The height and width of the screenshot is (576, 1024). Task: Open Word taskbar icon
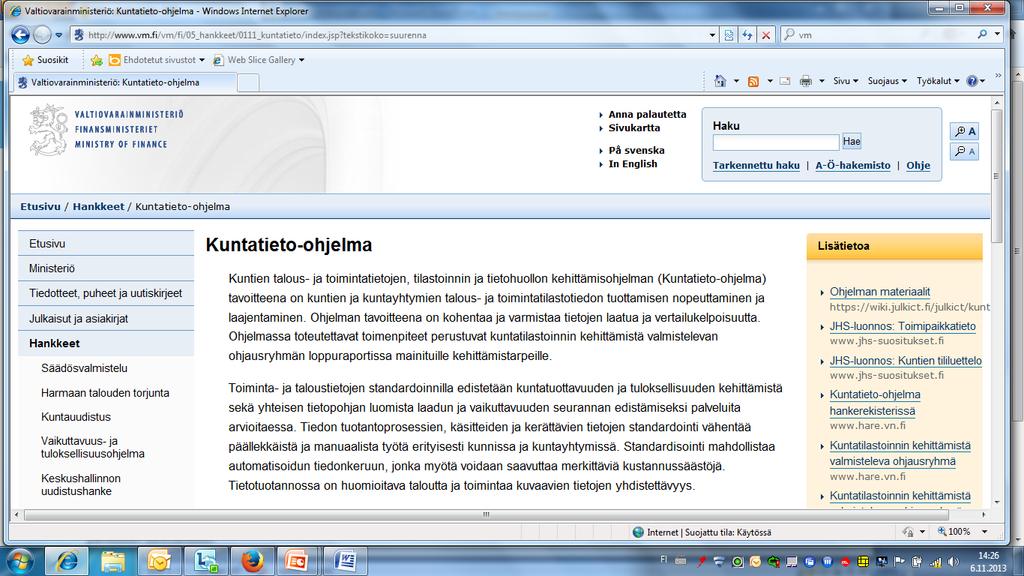(345, 561)
